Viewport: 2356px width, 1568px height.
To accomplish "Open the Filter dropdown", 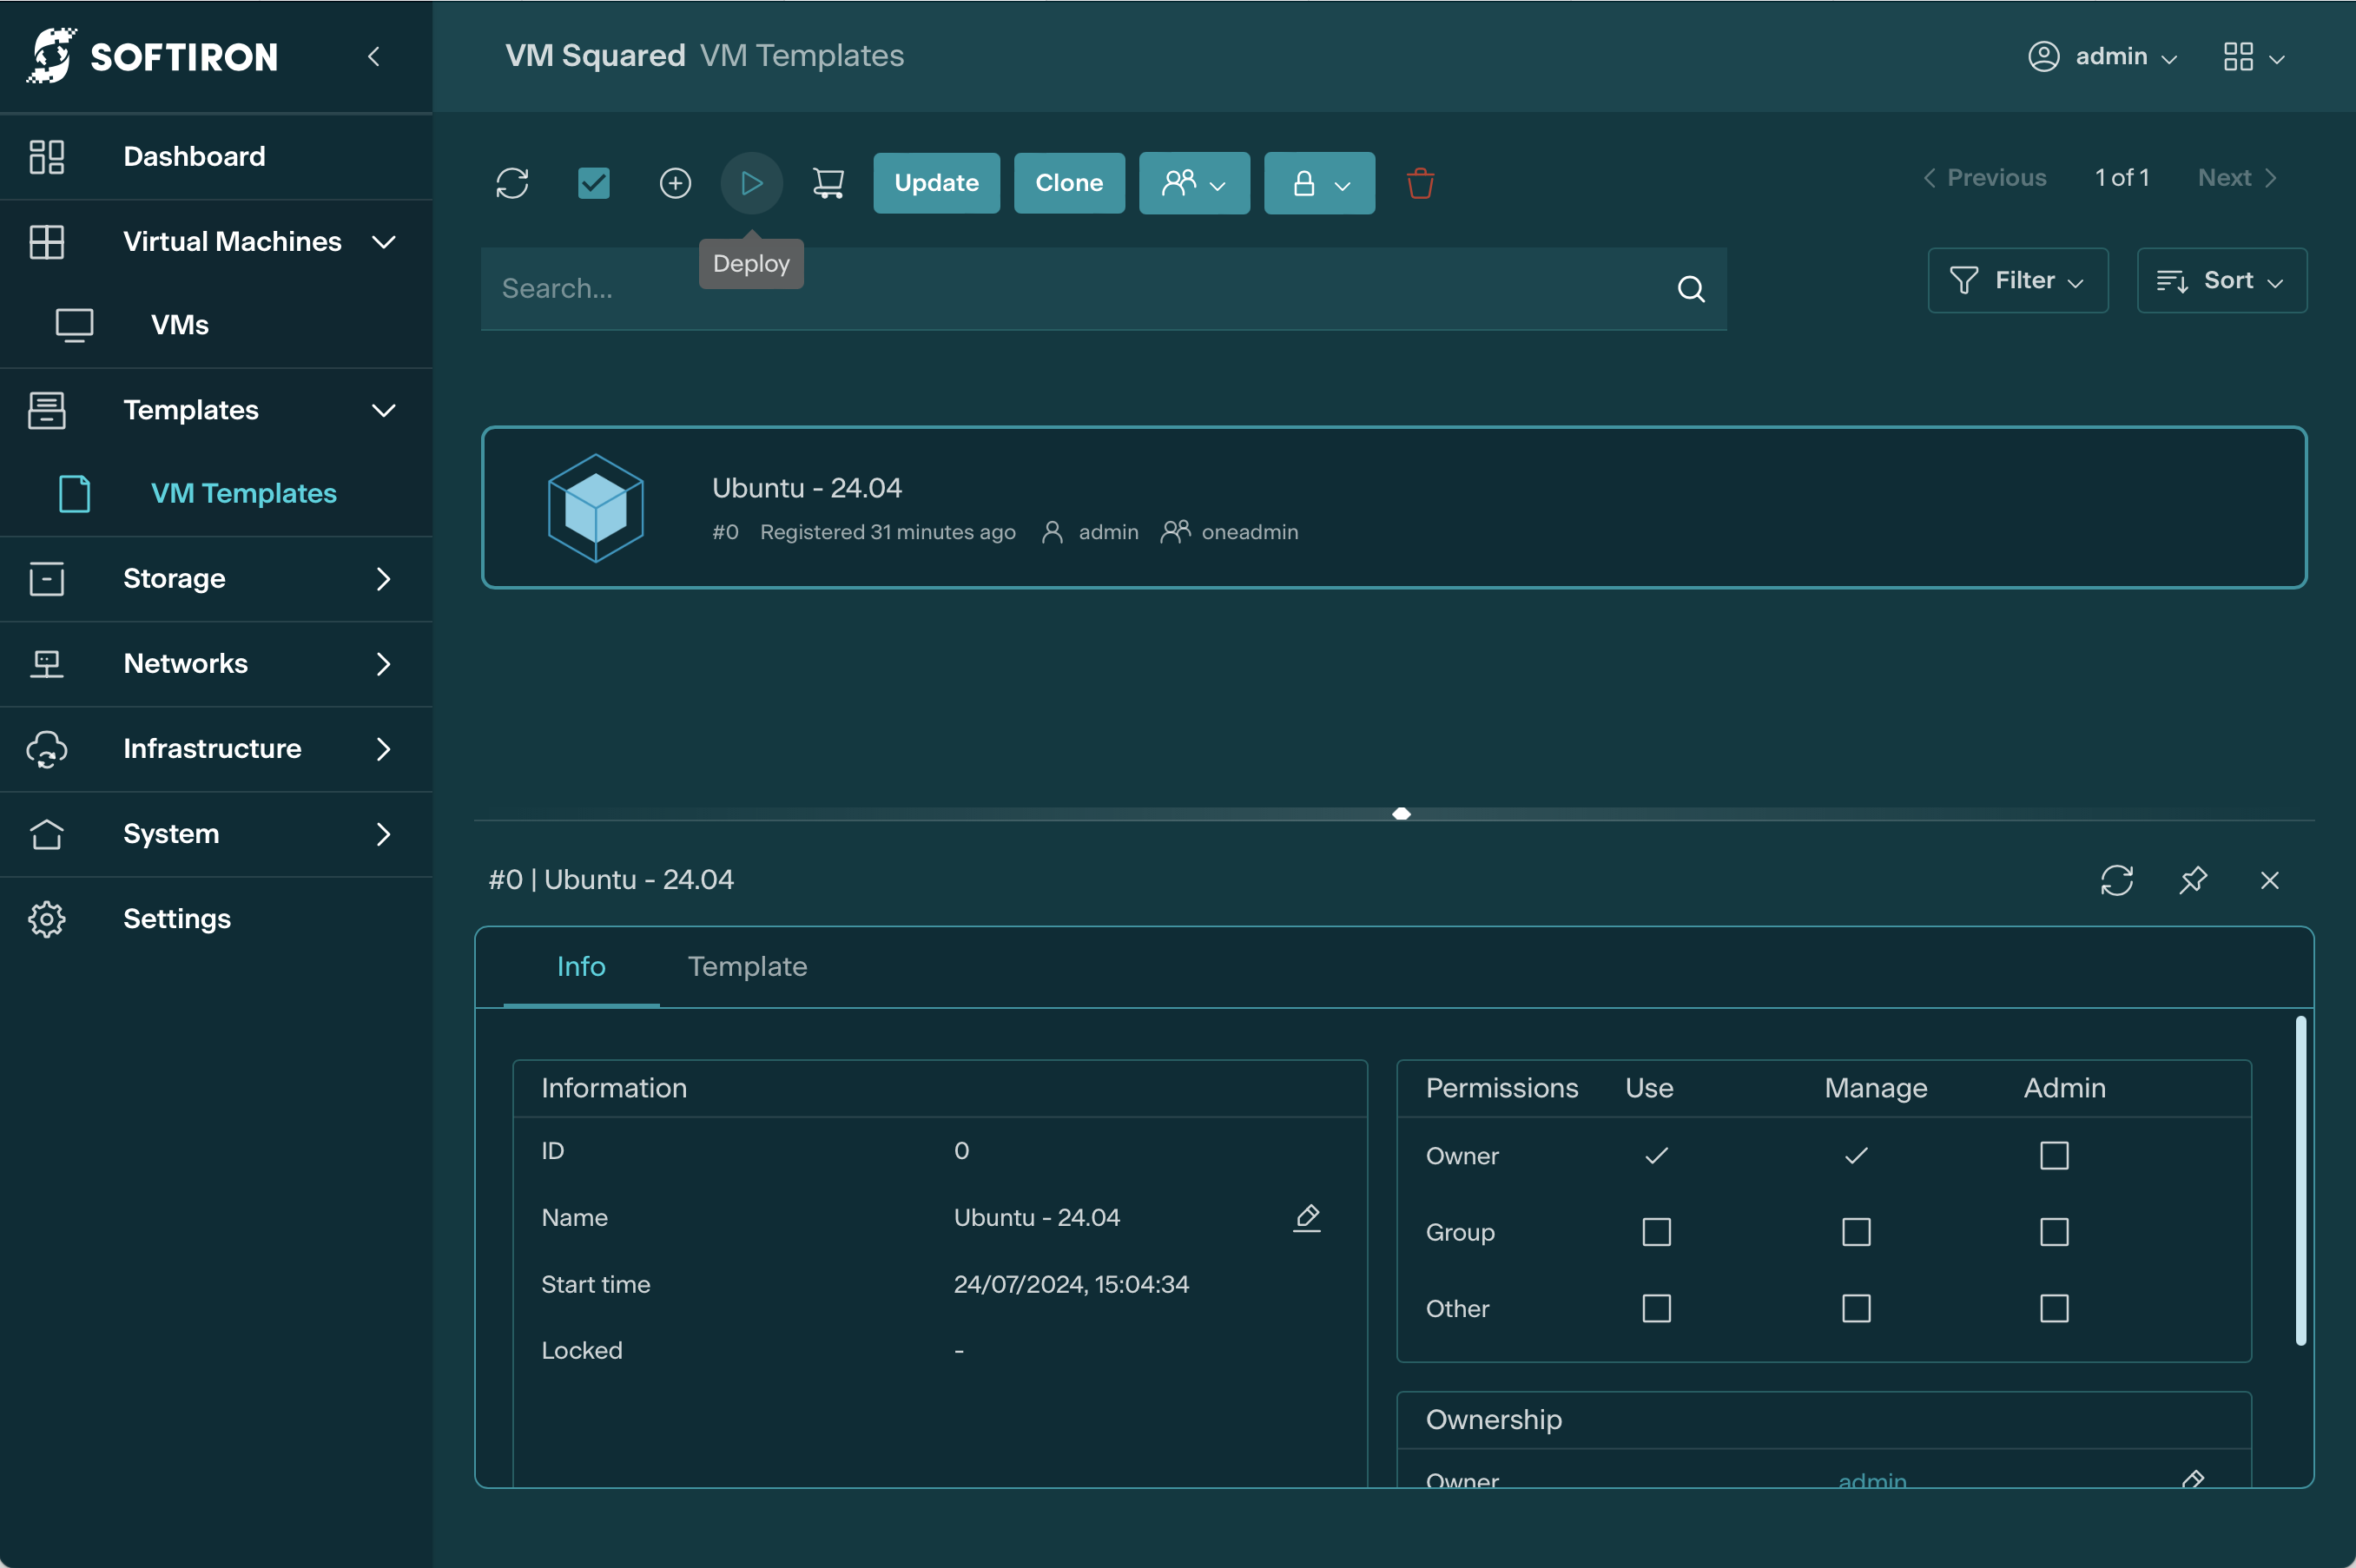I will pos(2018,281).
